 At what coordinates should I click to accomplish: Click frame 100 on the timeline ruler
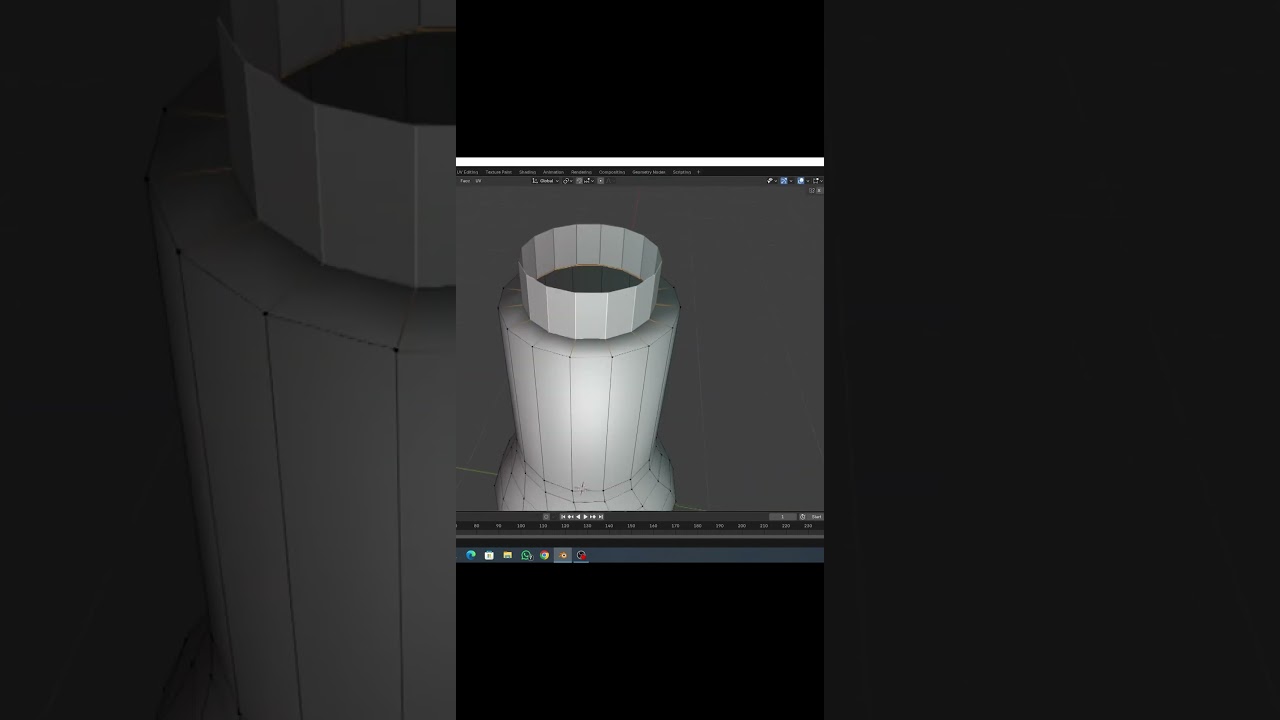521,526
